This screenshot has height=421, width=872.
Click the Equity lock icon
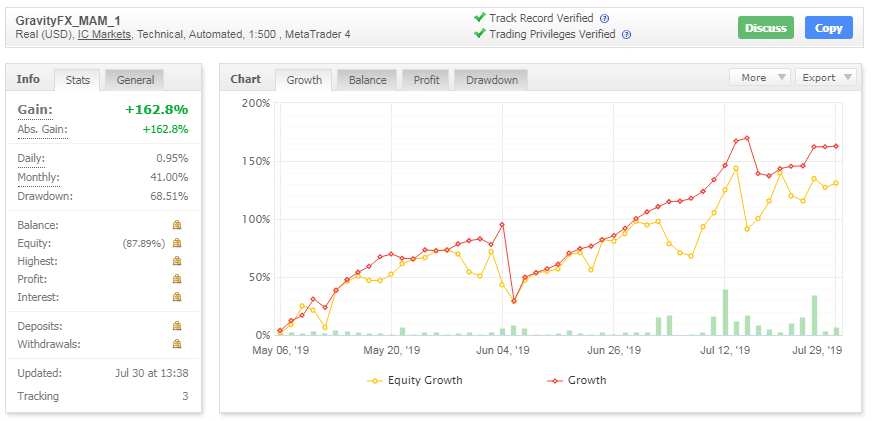[x=176, y=243]
